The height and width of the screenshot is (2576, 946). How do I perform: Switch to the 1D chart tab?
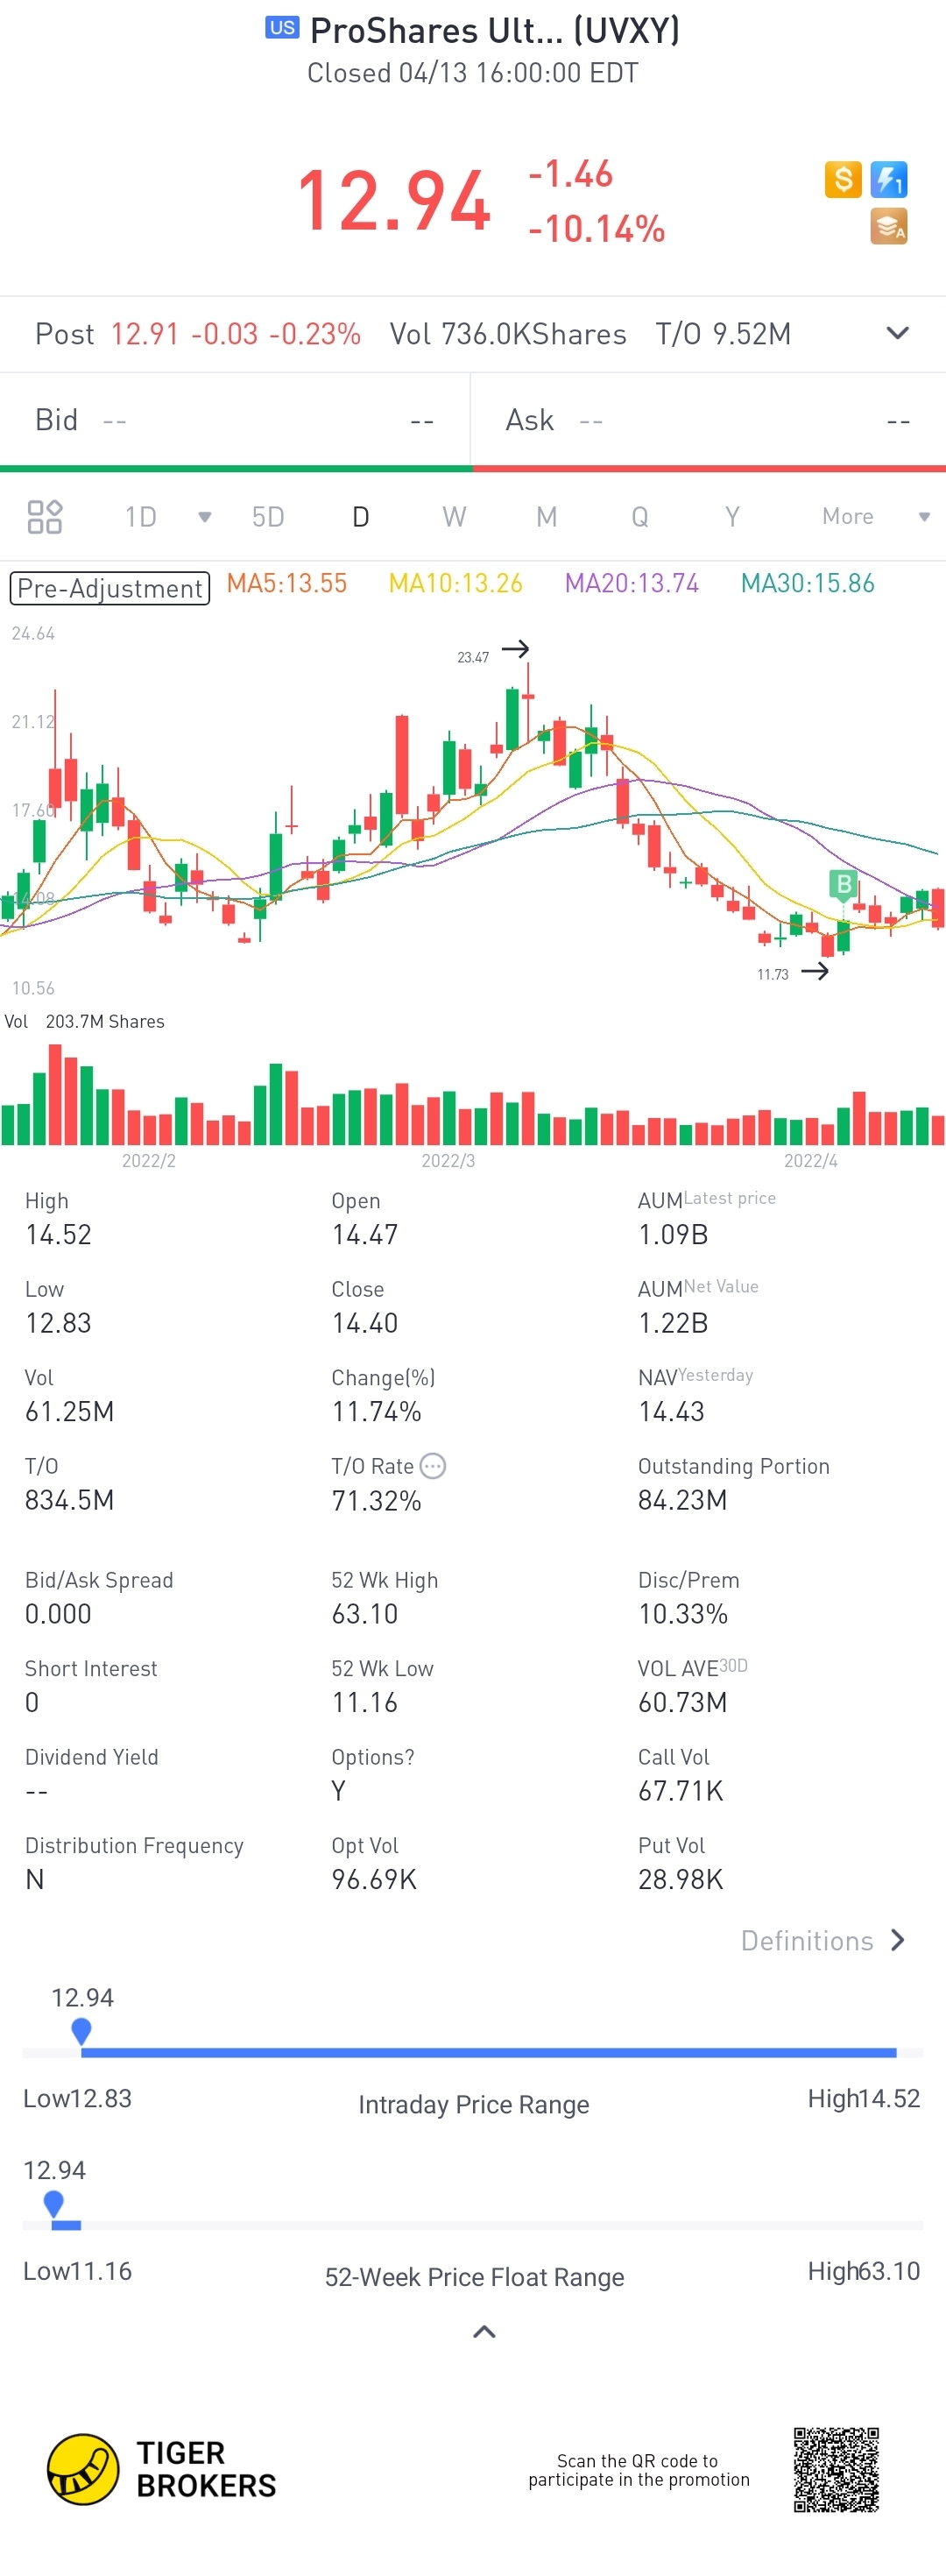pos(141,517)
